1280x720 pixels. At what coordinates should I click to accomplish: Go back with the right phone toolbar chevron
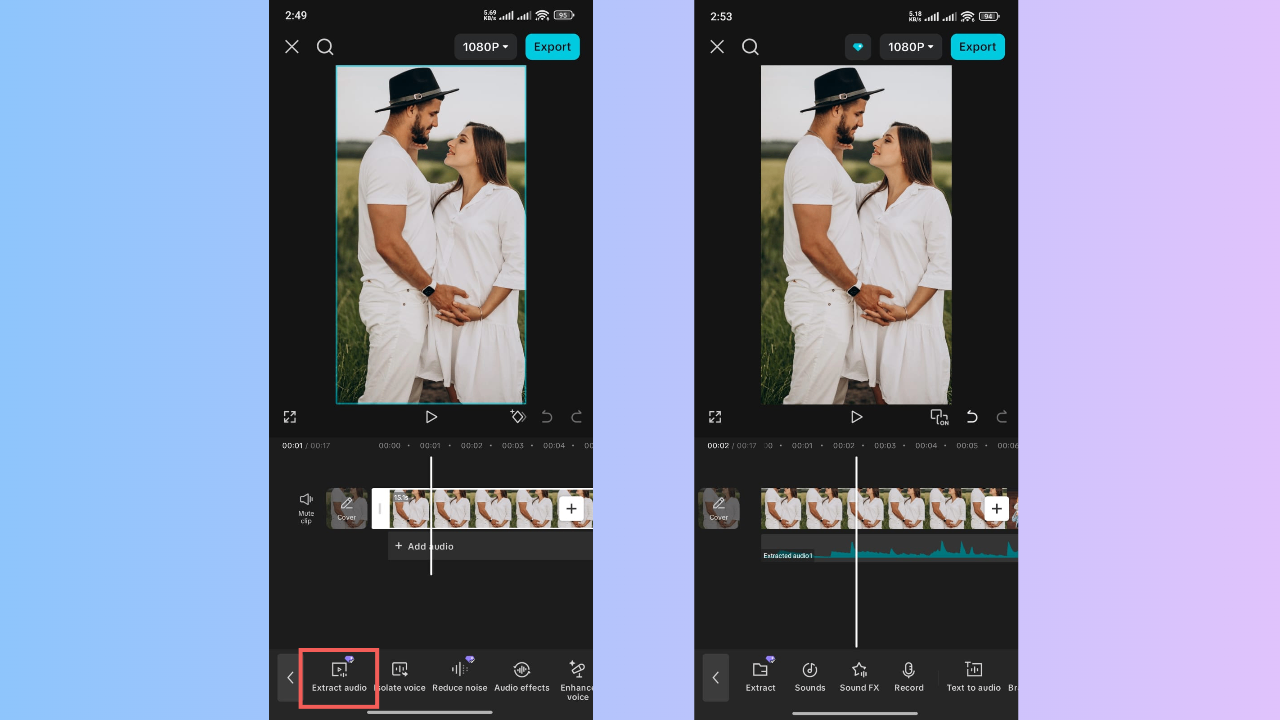click(716, 677)
